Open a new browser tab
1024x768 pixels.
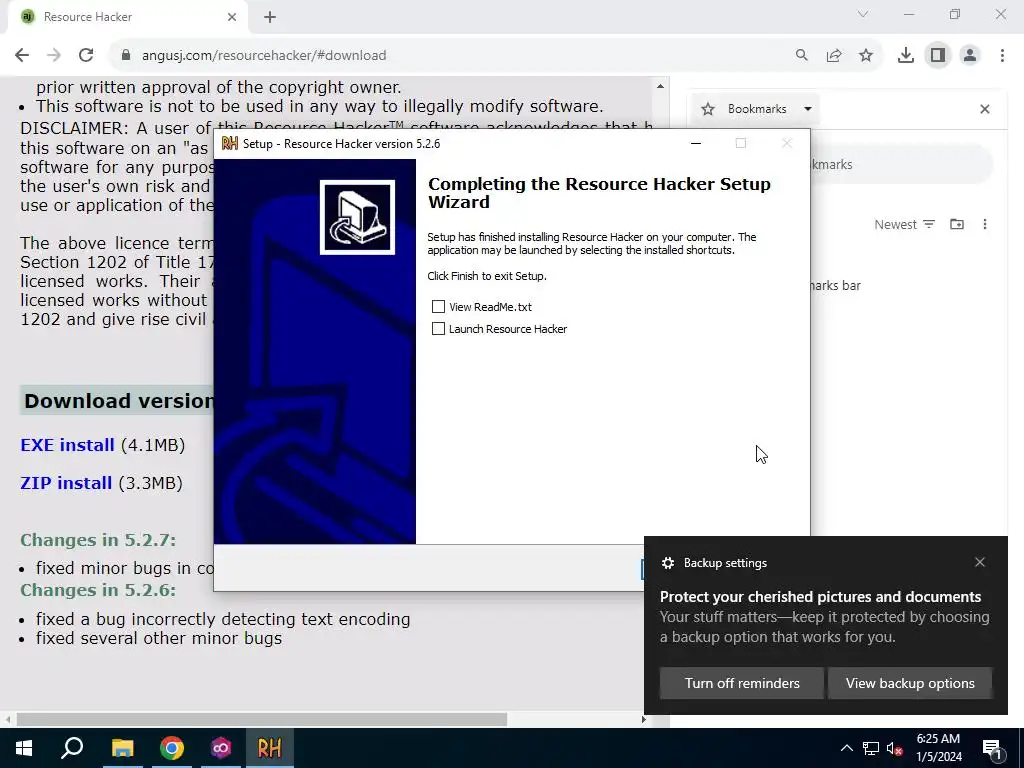[x=270, y=17]
